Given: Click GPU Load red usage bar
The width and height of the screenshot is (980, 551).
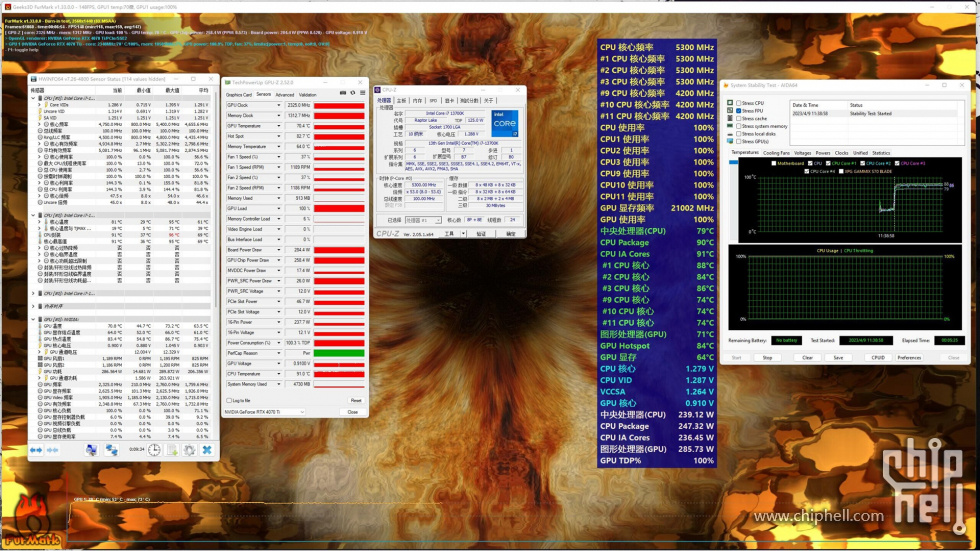Looking at the screenshot, I should tap(339, 209).
